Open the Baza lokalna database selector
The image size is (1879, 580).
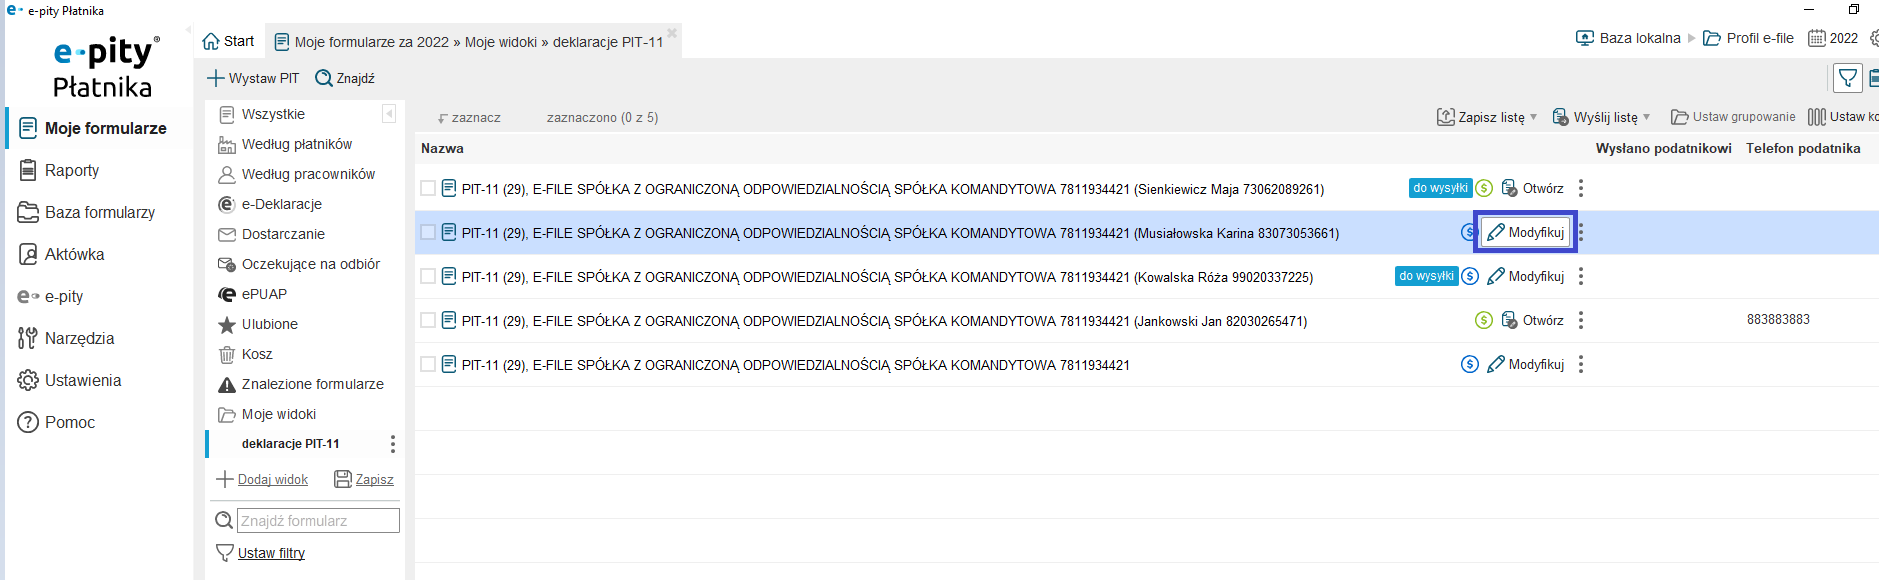click(1628, 38)
